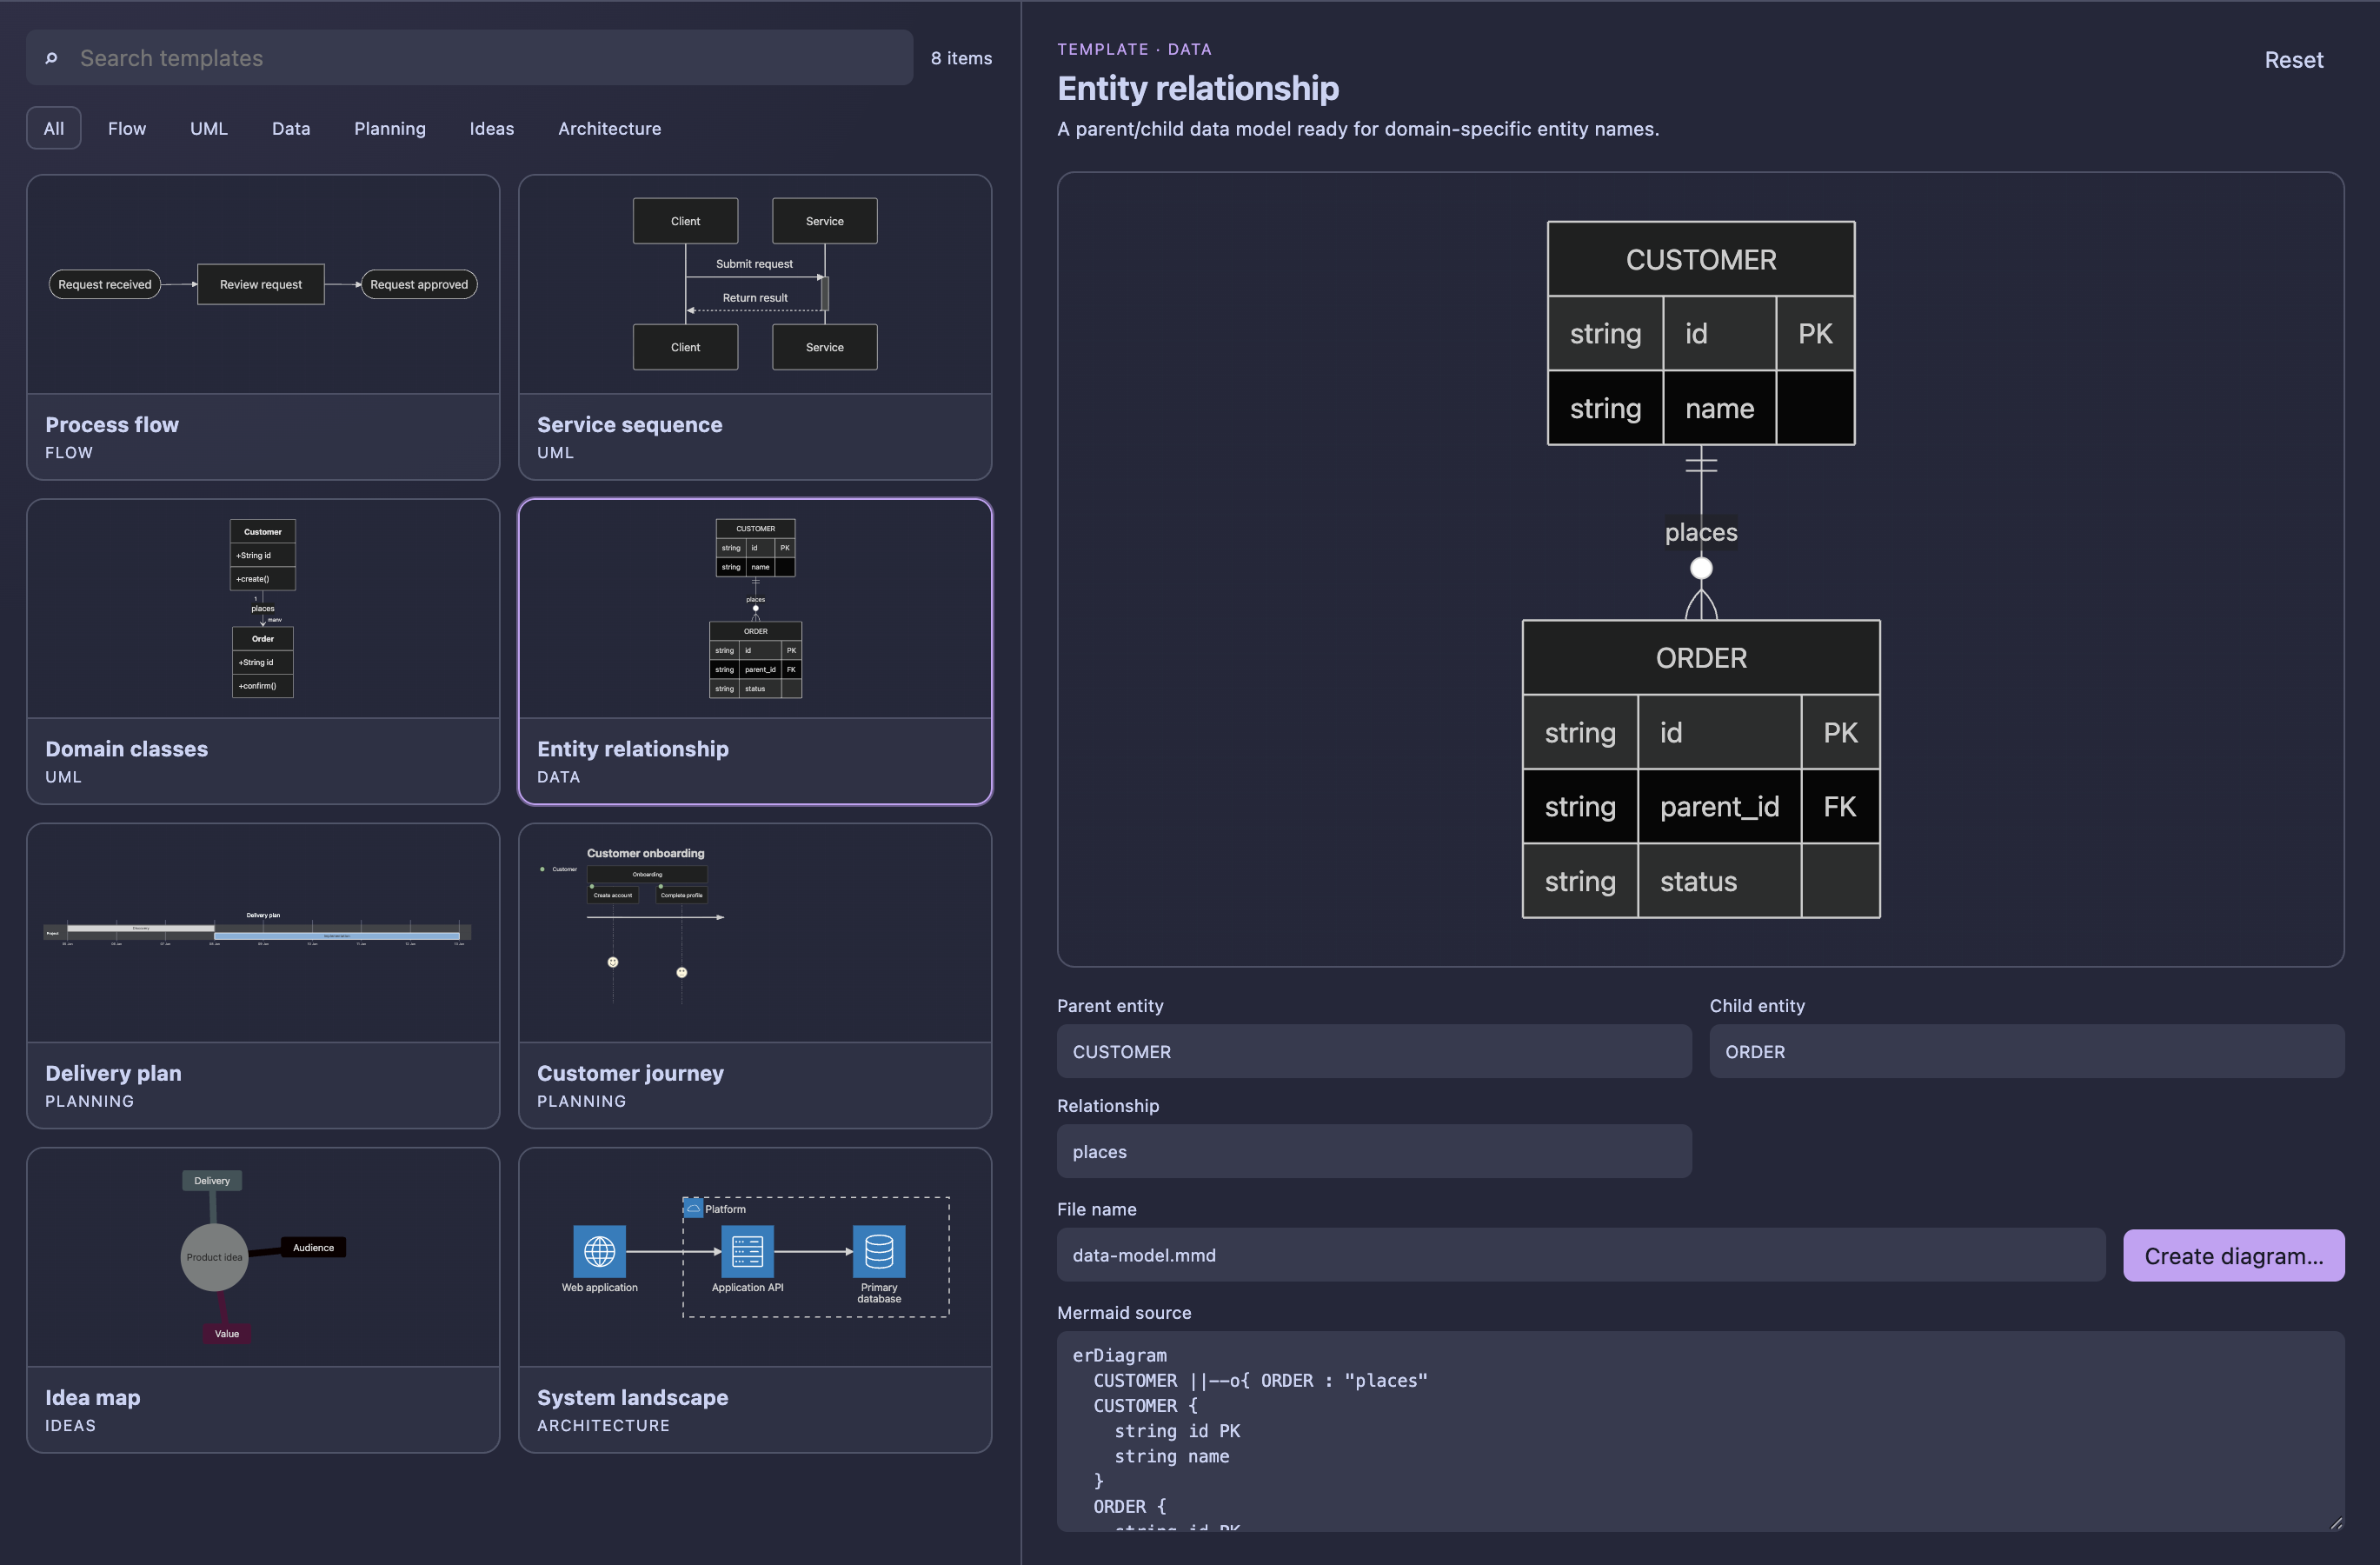Viewport: 2380px width, 1565px height.
Task: Click the 'Value' node in Idea map
Action: (227, 1333)
